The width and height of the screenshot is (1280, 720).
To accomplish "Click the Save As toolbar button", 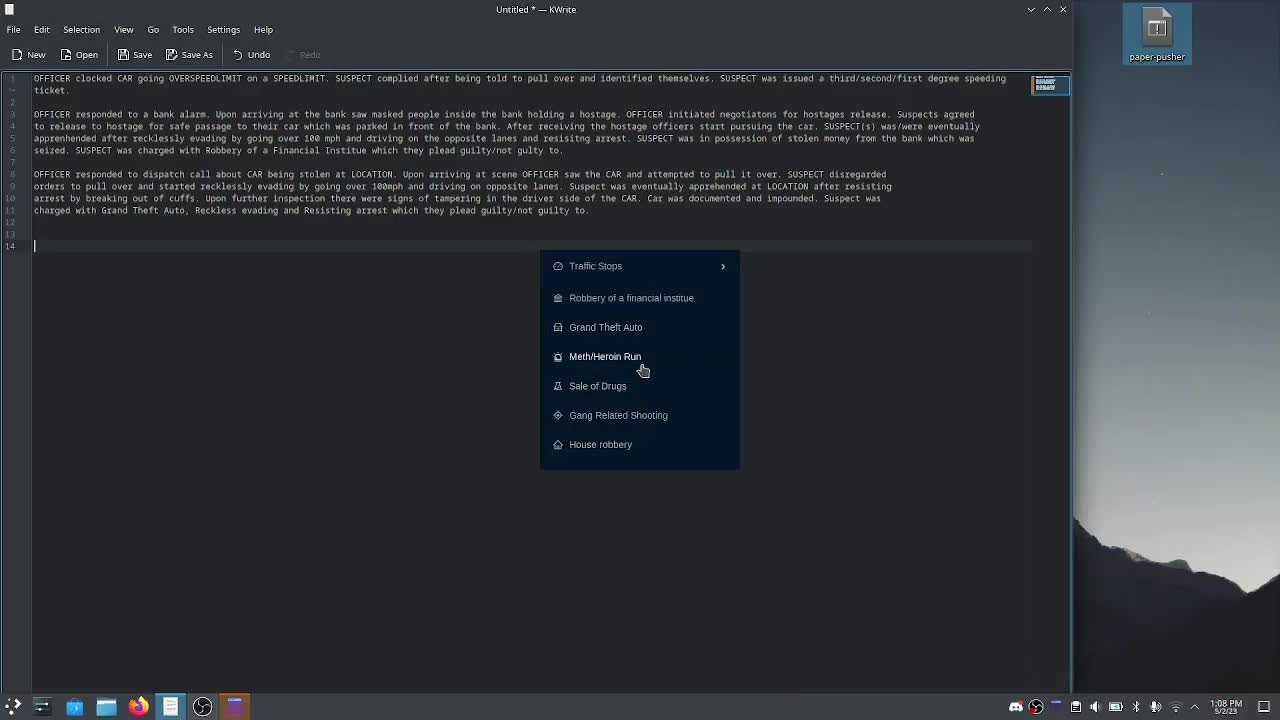I will 189,55.
